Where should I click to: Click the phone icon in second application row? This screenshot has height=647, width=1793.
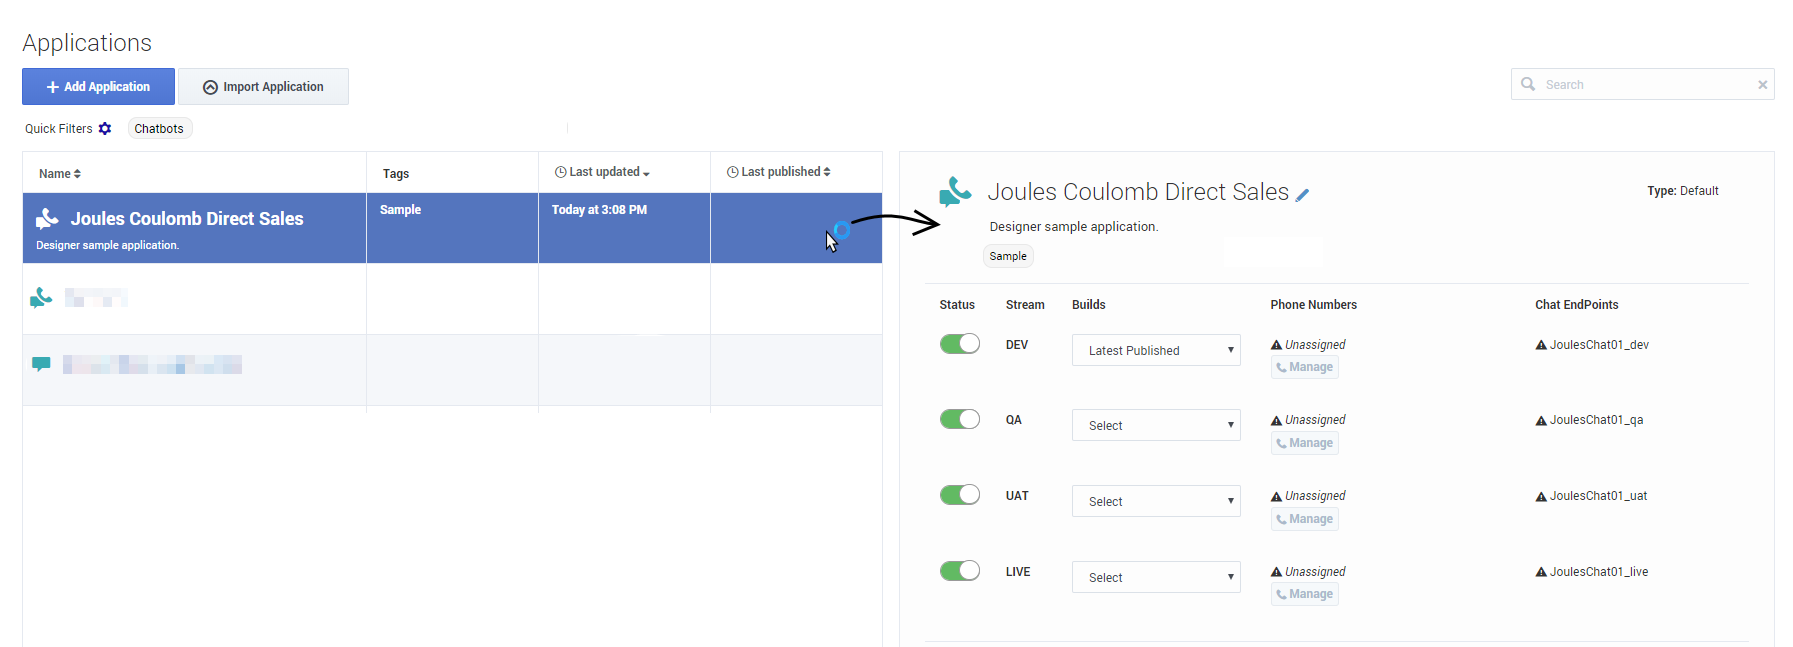41,298
